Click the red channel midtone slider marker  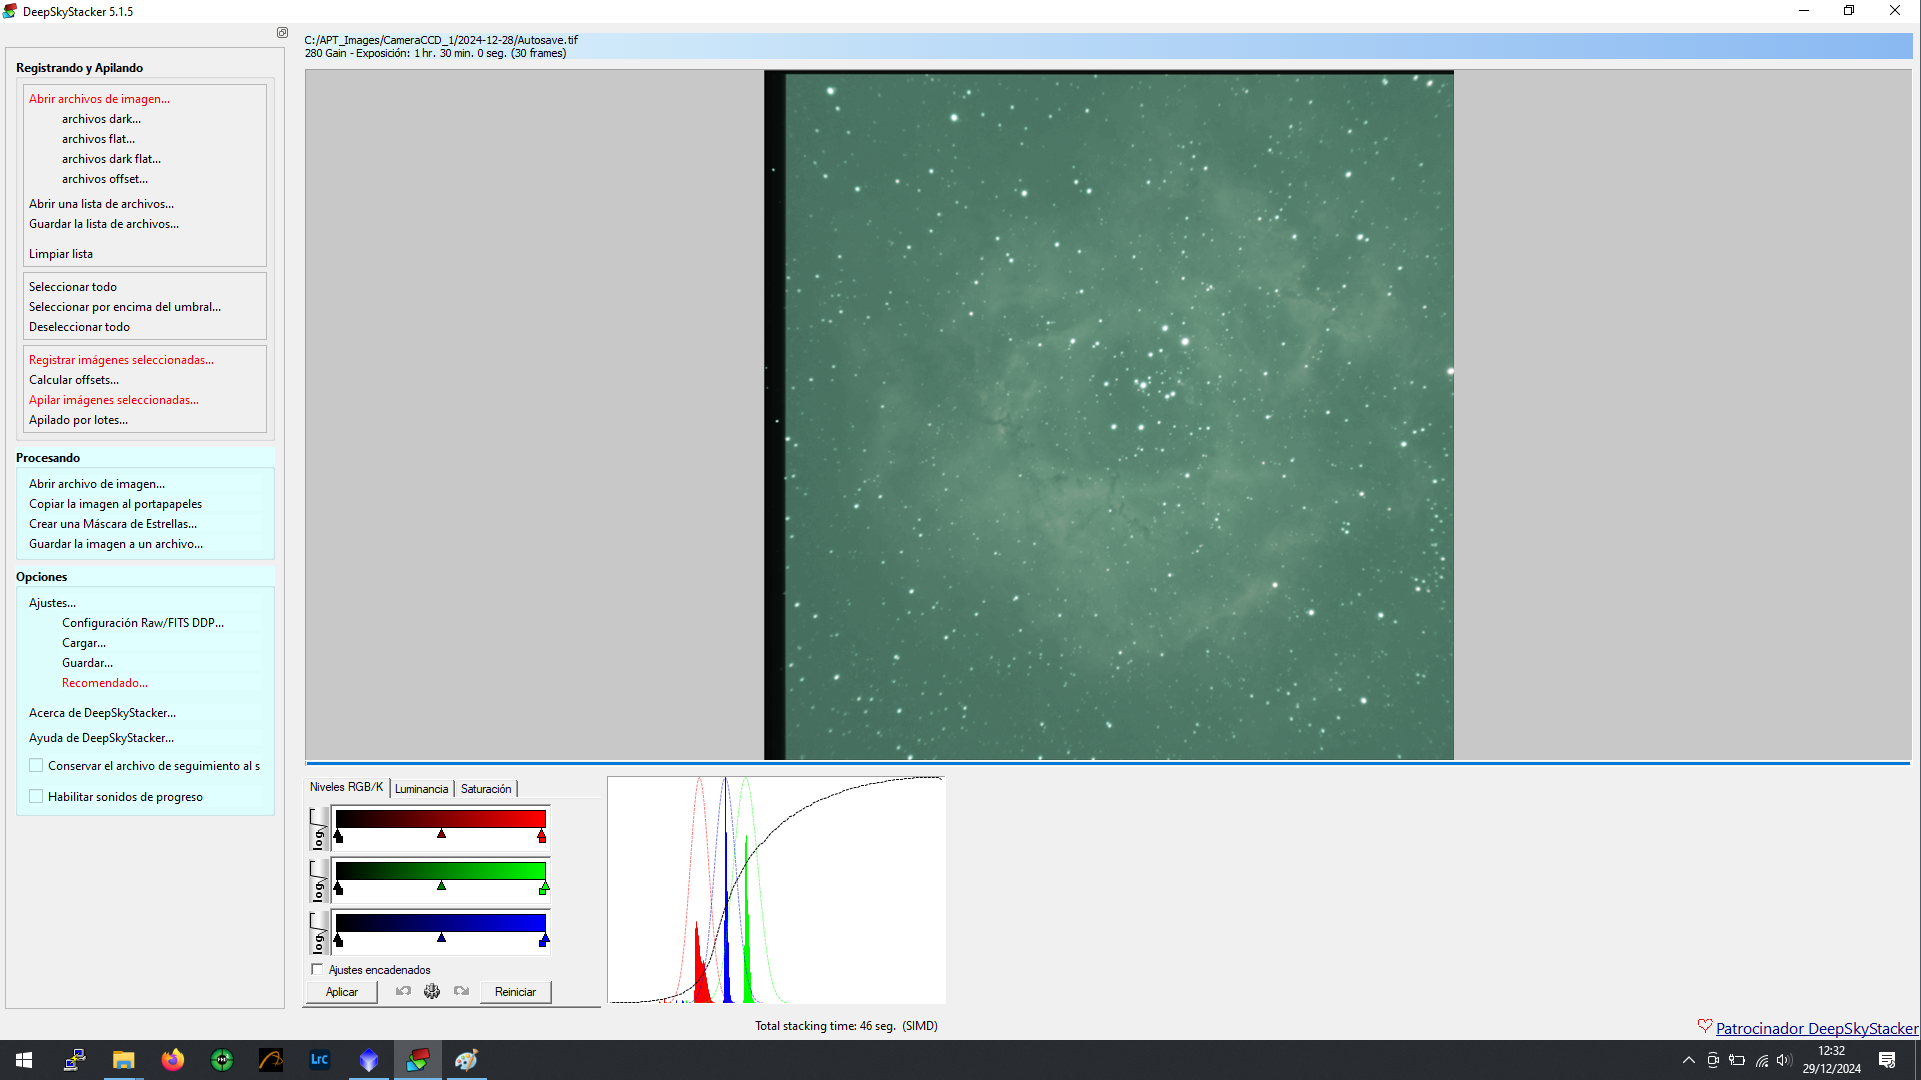click(x=441, y=834)
